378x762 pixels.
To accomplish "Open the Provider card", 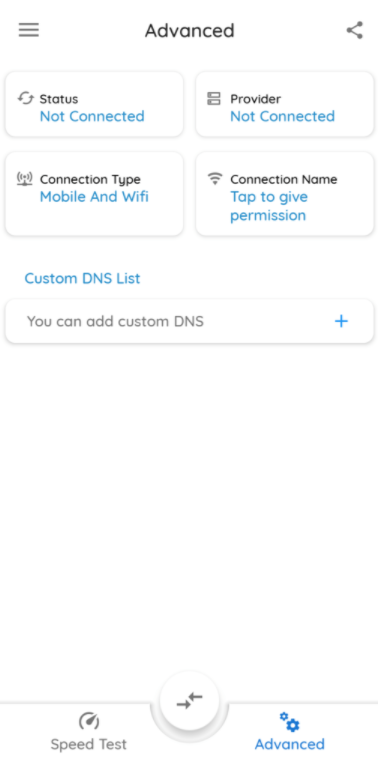I will (285, 104).
